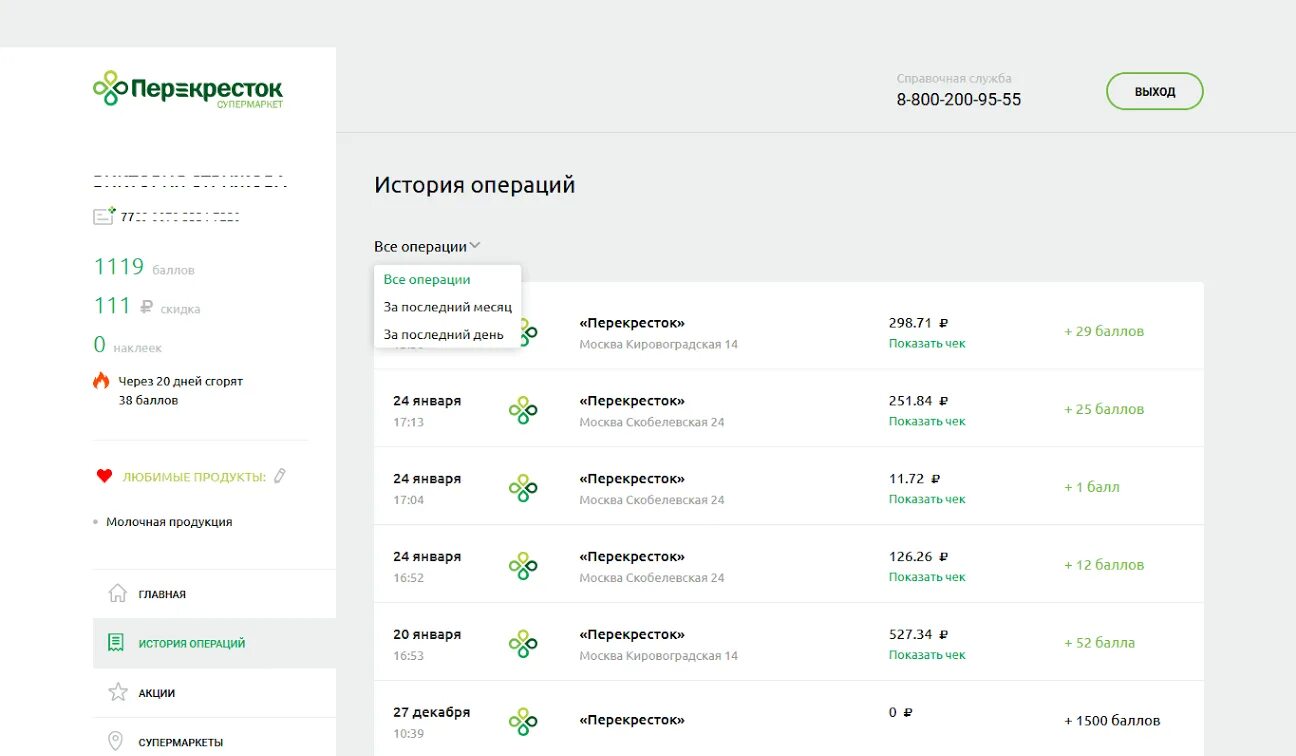The image size is (1296, 756).
Task: Click Справочная служба label
Action: [x=954, y=78]
